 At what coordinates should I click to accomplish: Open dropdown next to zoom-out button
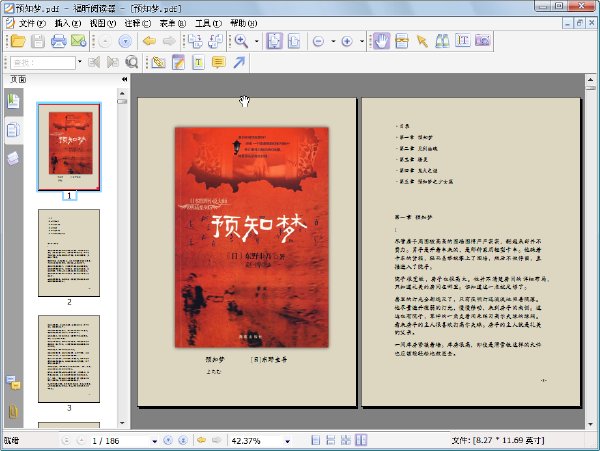pyautogui.click(x=333, y=41)
